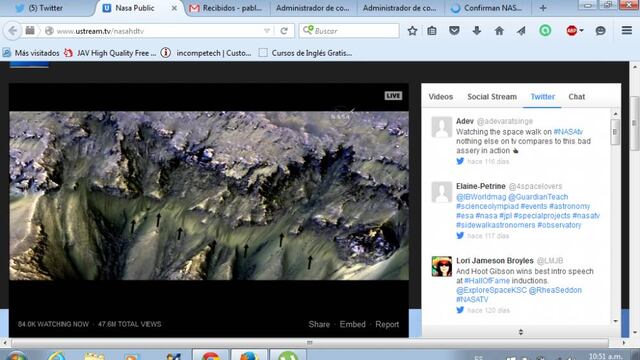Select the Twitter panel tab
Viewport: 640px width, 360px height.
pos(542,97)
